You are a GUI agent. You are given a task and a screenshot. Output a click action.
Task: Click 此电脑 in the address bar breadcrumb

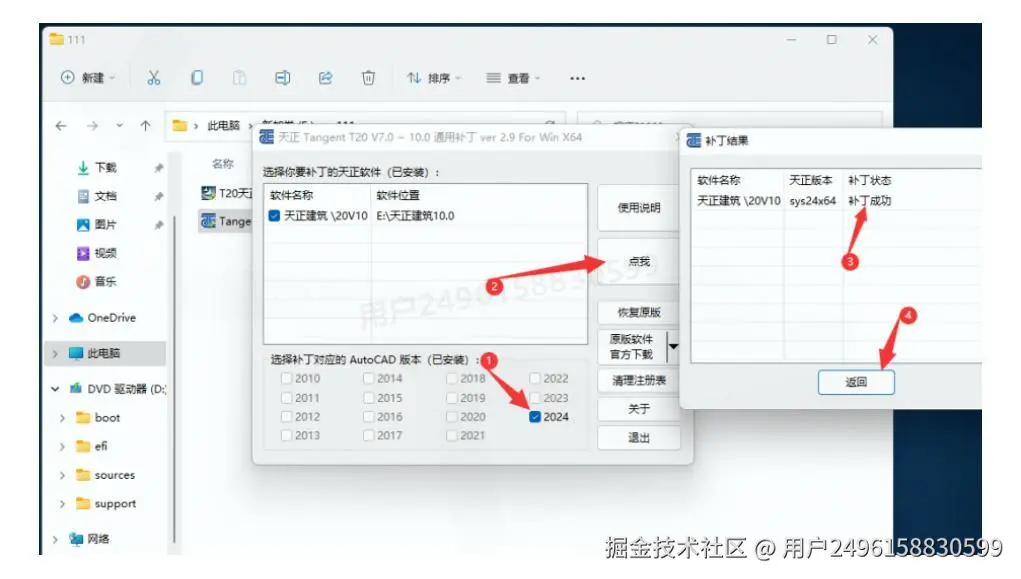pos(223,126)
